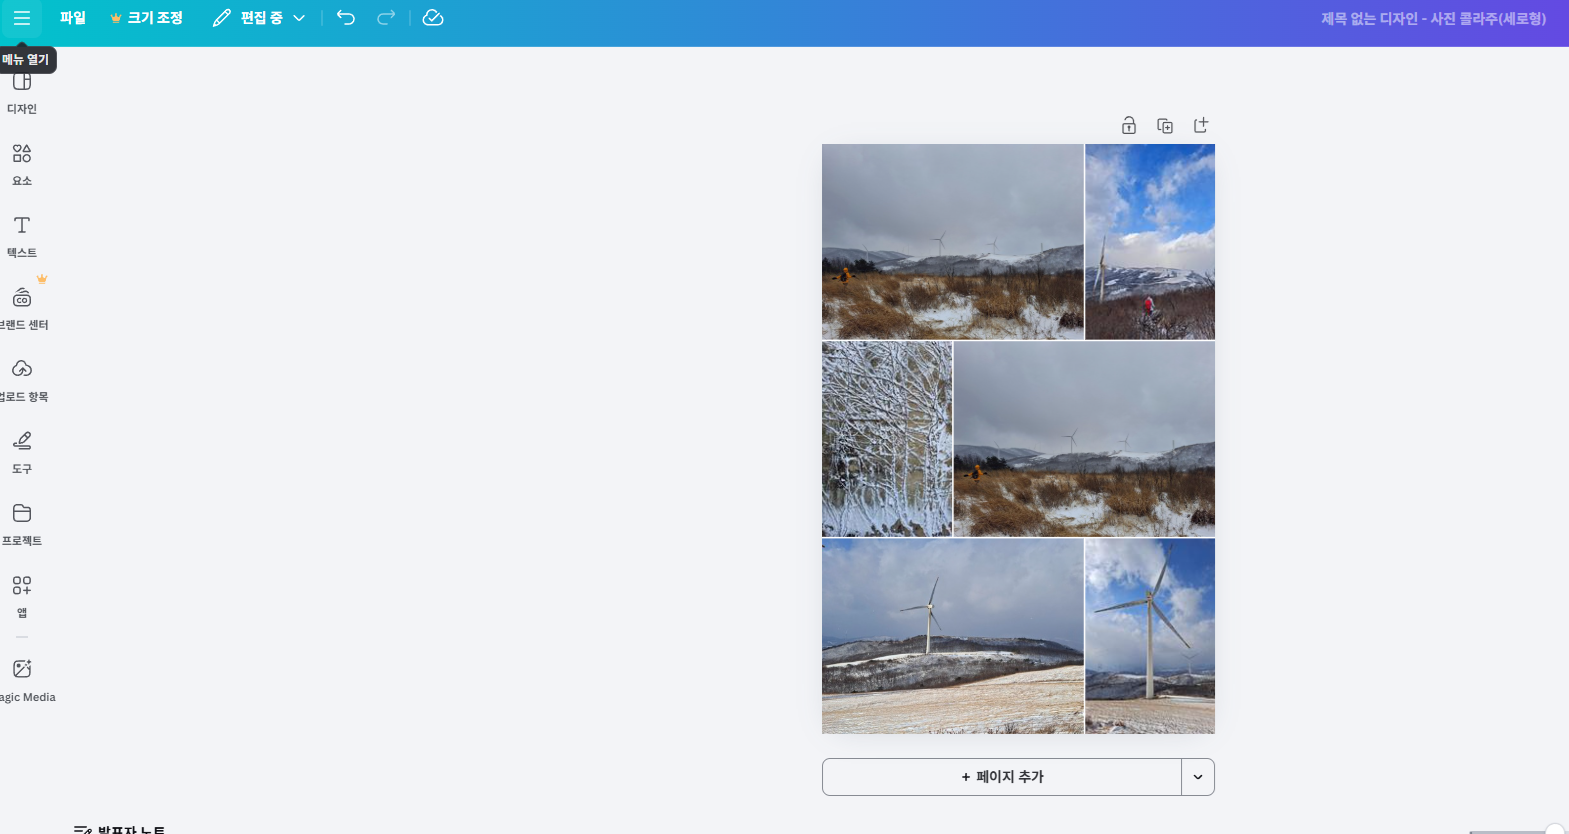Redo the last undone action
The width and height of the screenshot is (1569, 834).
(386, 18)
